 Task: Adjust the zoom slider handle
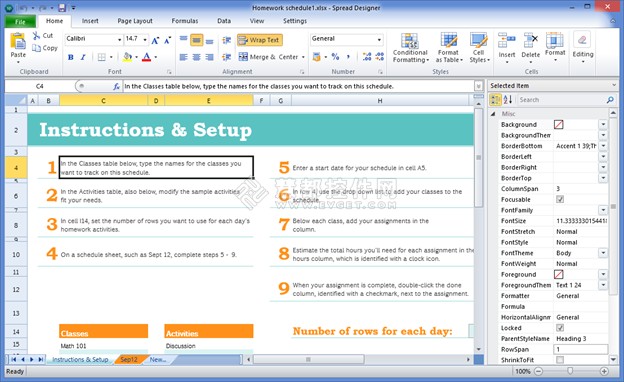point(570,371)
